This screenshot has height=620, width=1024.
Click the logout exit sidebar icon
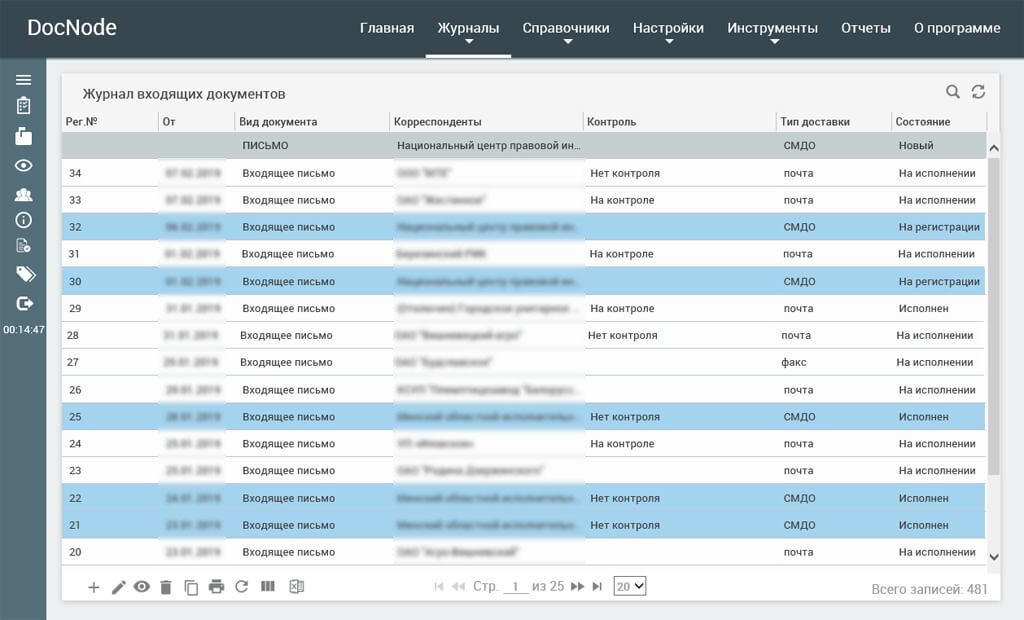click(24, 303)
